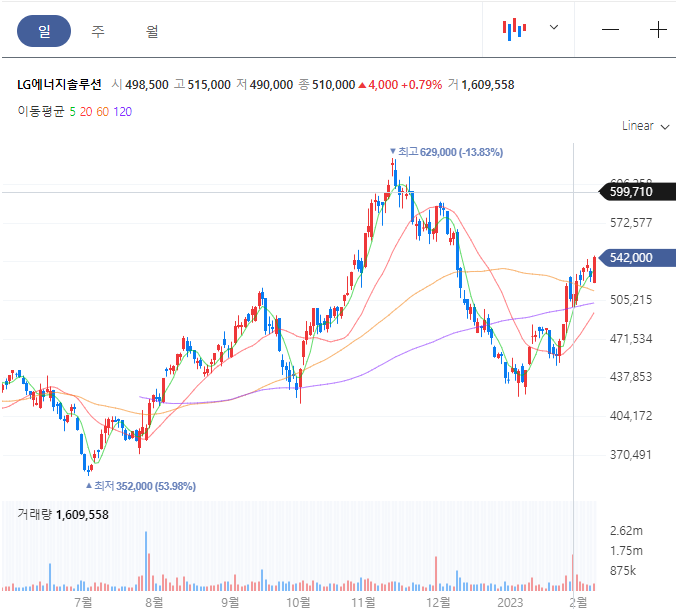Image resolution: width=676 pixels, height=609 pixels.
Task: Click the 20-day moving average label
Action: [86, 112]
